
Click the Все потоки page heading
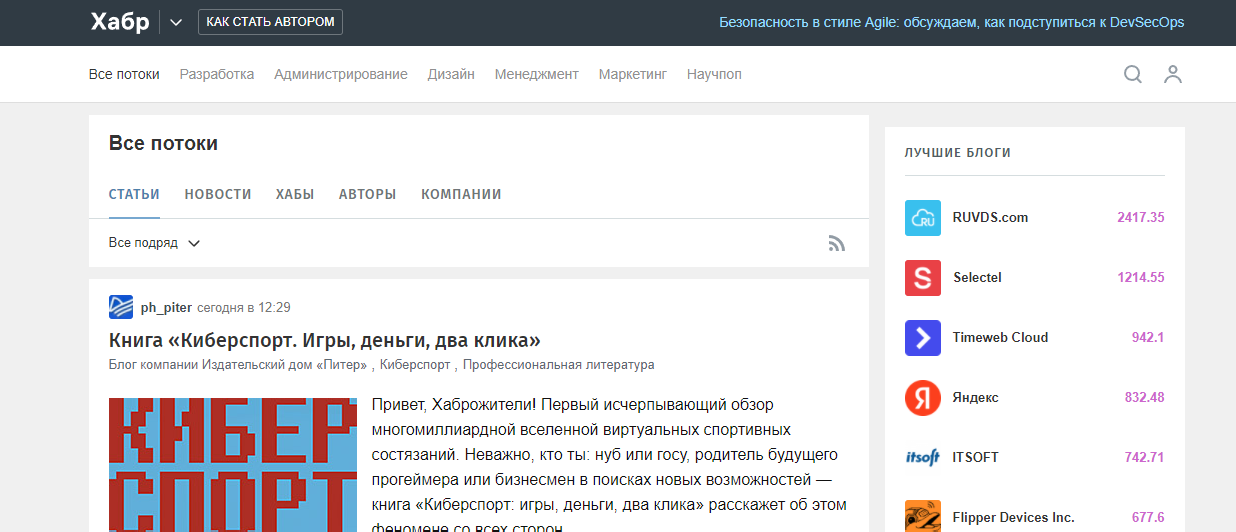pos(163,143)
